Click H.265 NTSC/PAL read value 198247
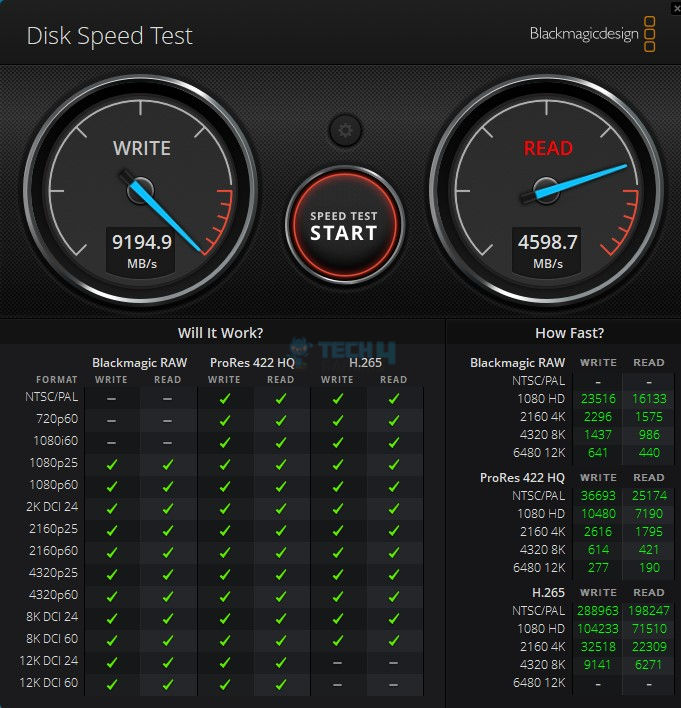 tap(649, 611)
